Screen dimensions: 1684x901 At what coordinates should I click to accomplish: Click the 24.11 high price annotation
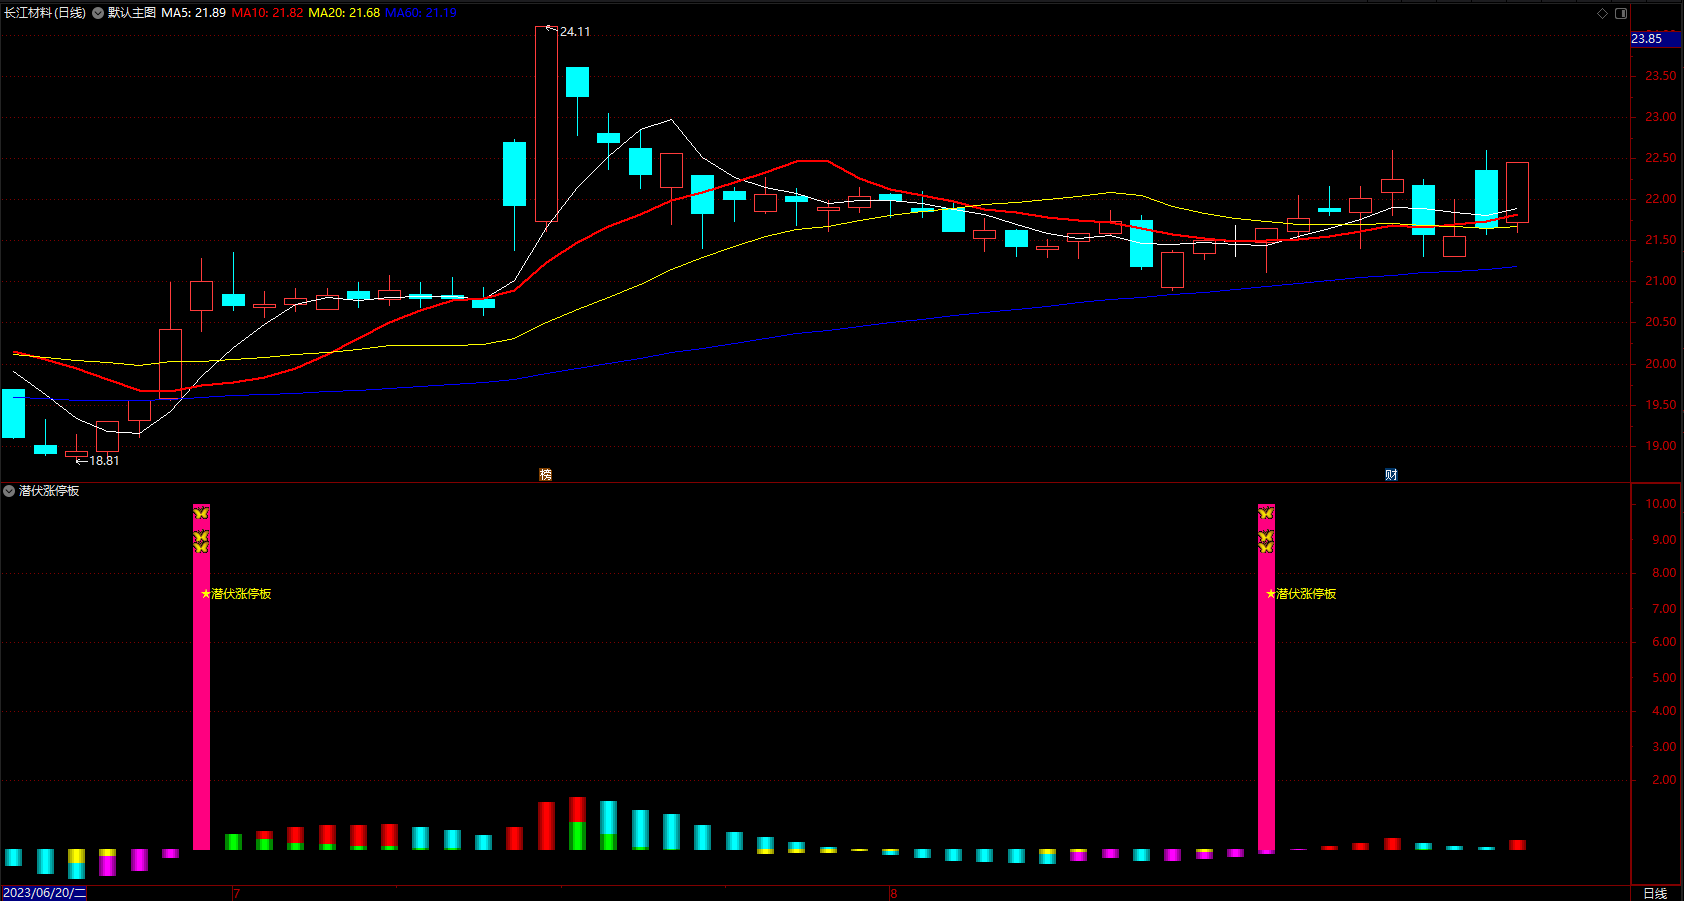click(575, 32)
